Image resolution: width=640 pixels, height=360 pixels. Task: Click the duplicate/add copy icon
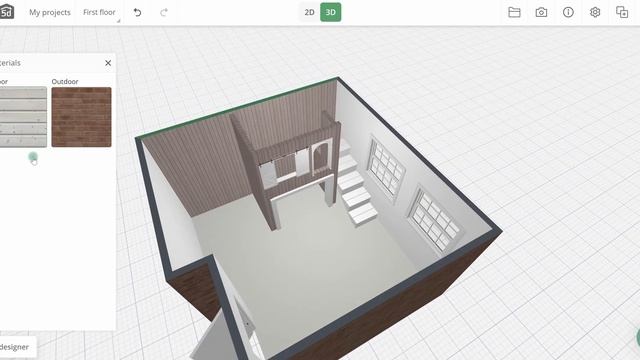[x=622, y=12]
